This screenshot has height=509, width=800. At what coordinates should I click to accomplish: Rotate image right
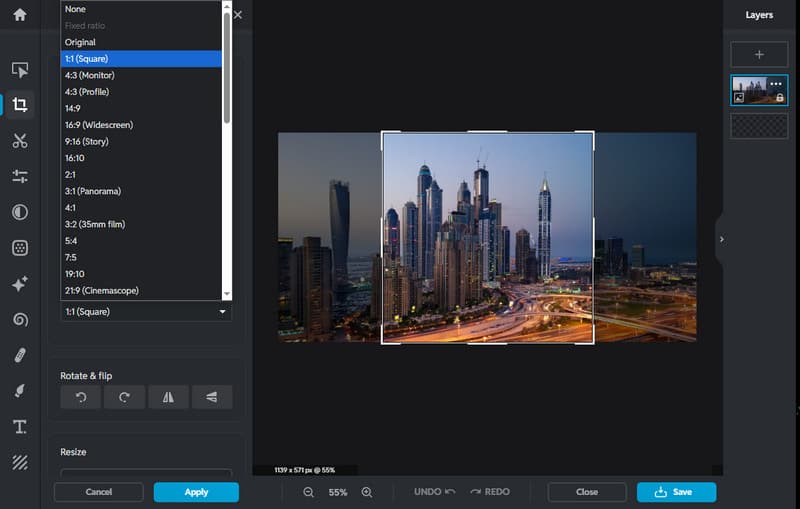coord(124,397)
